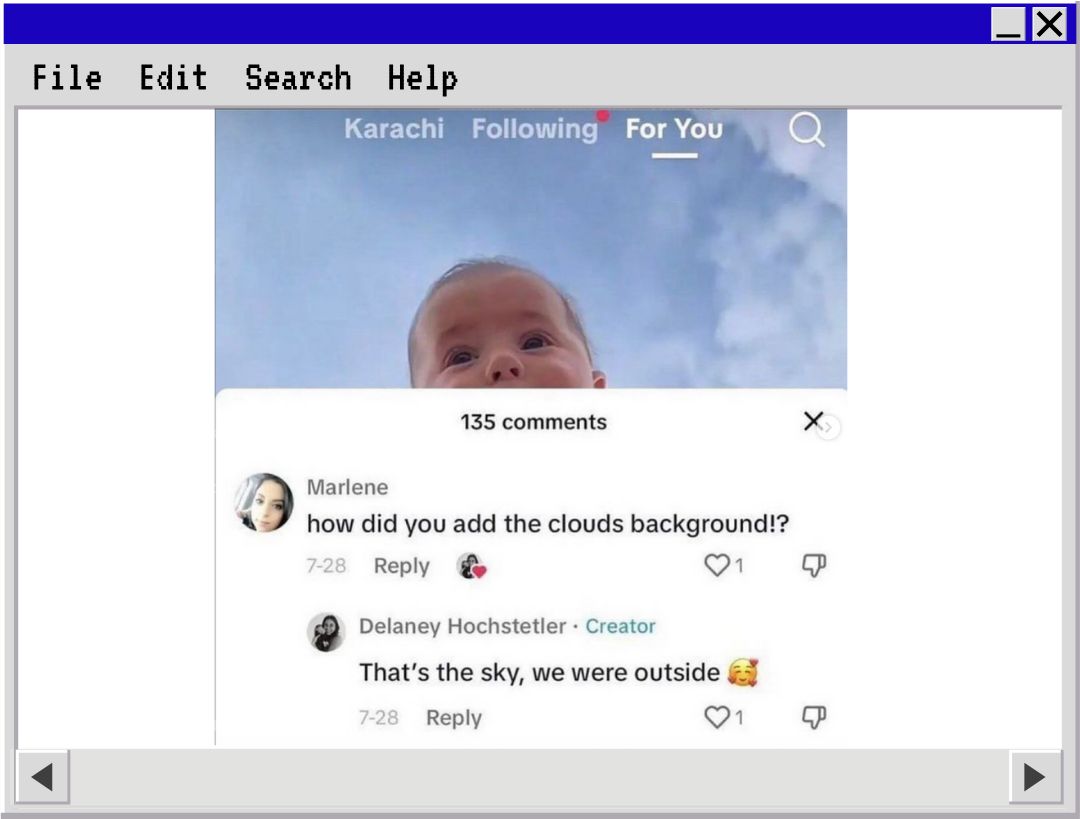Minimize the retro window
1080x819 pixels.
point(1008,24)
